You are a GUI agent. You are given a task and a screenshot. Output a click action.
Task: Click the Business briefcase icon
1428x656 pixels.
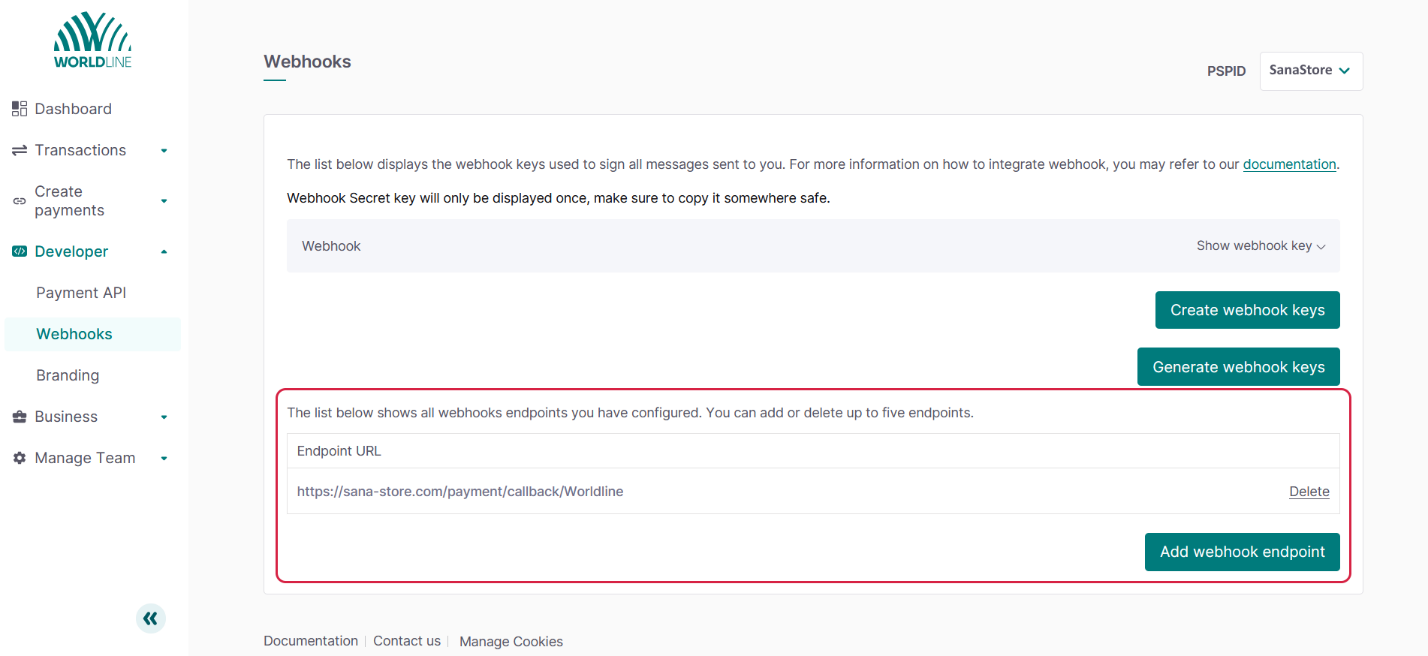pyautogui.click(x=19, y=417)
